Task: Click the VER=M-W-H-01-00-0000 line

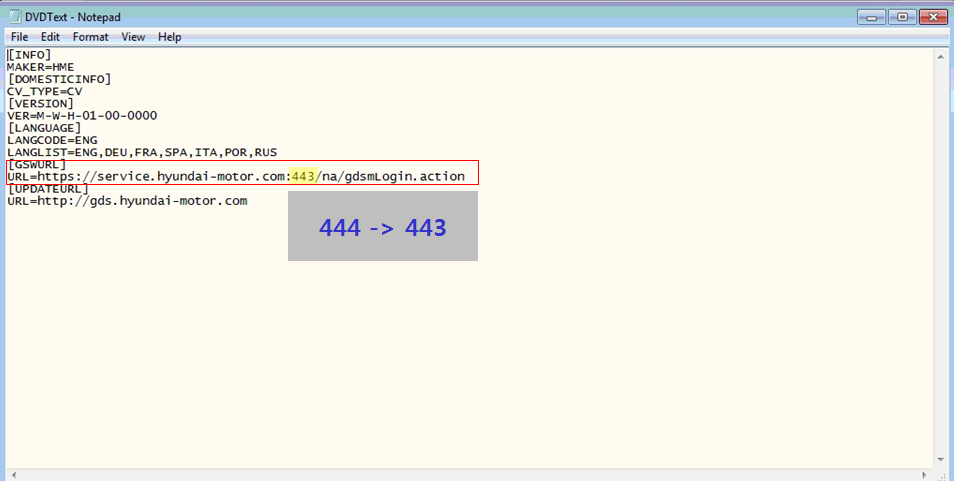Action: pos(82,116)
